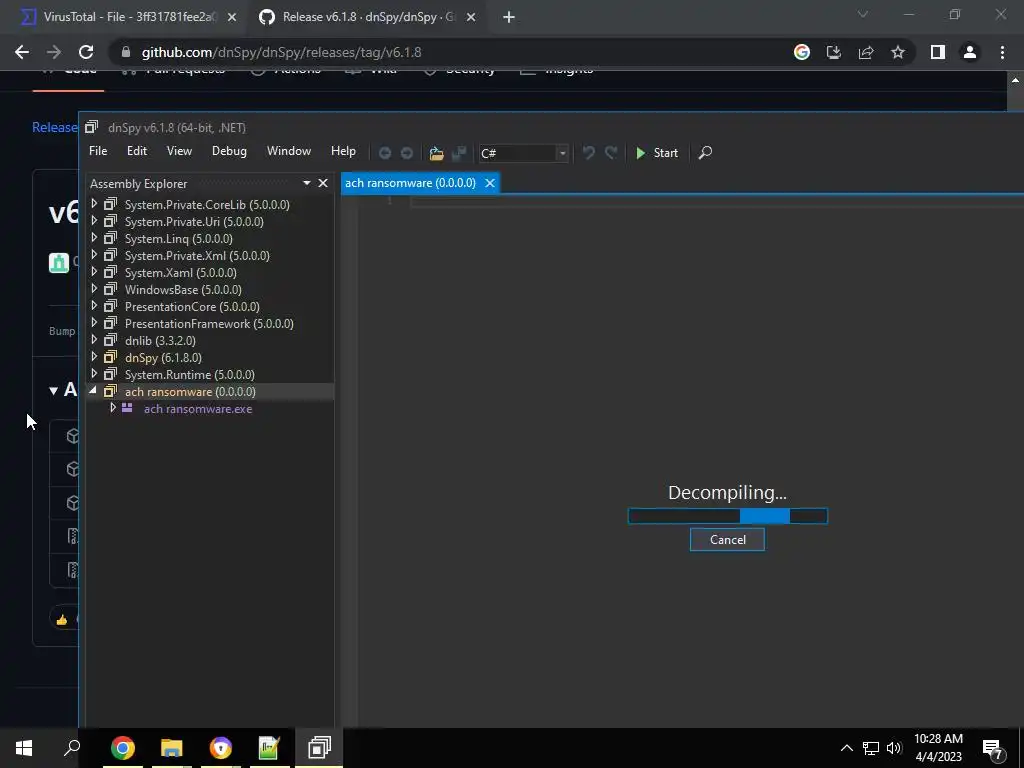
Task: Click the Undo toolbar icon
Action: (588, 153)
